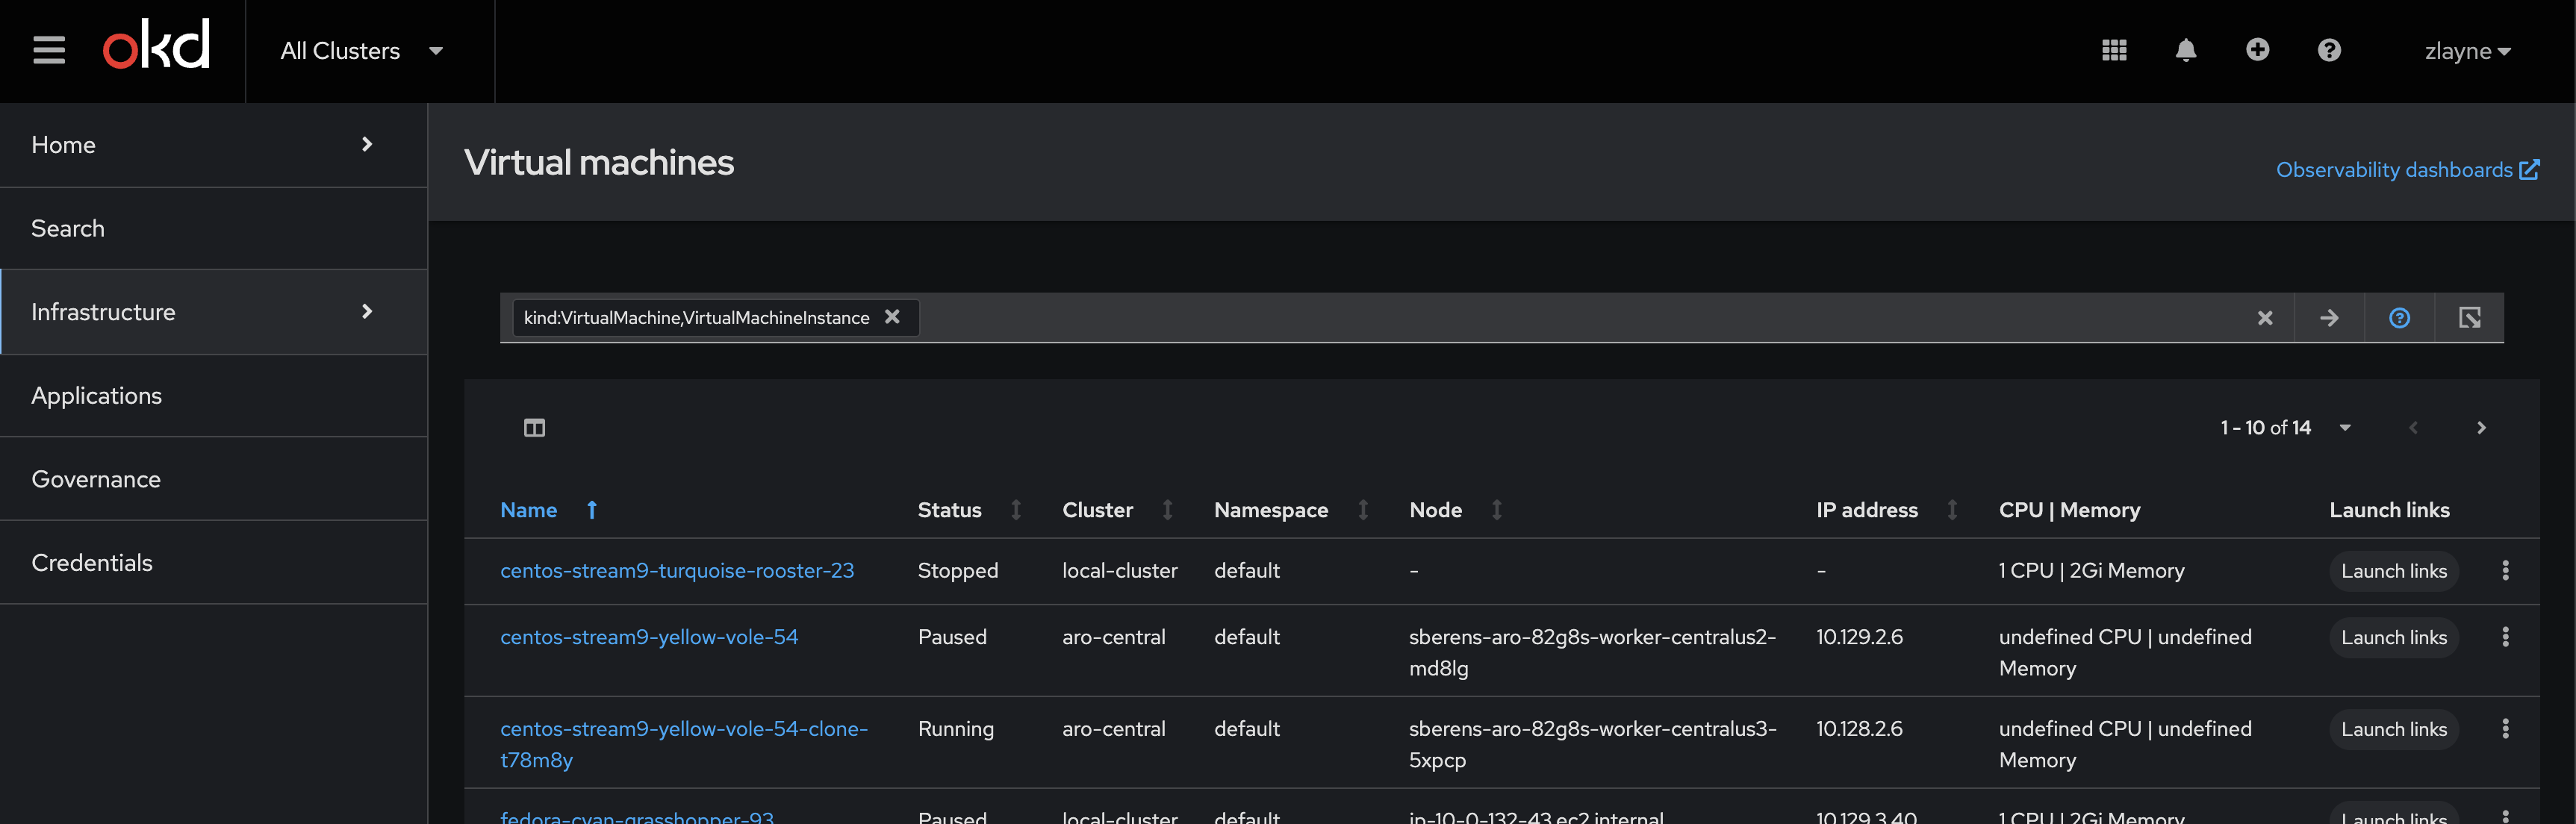Open help question mark icon in header

tap(2329, 50)
